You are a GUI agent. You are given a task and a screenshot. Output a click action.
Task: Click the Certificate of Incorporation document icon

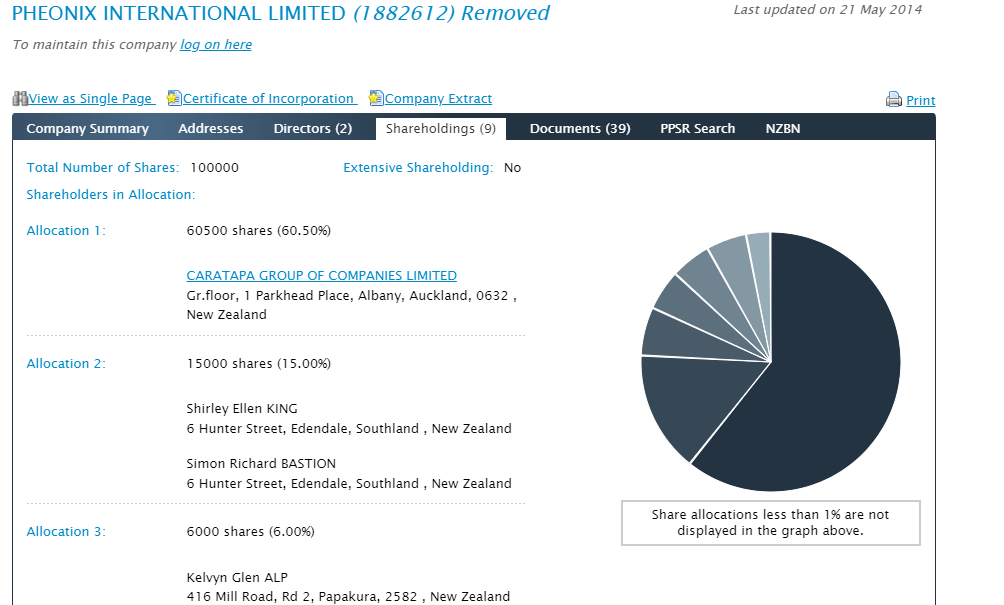click(x=174, y=99)
